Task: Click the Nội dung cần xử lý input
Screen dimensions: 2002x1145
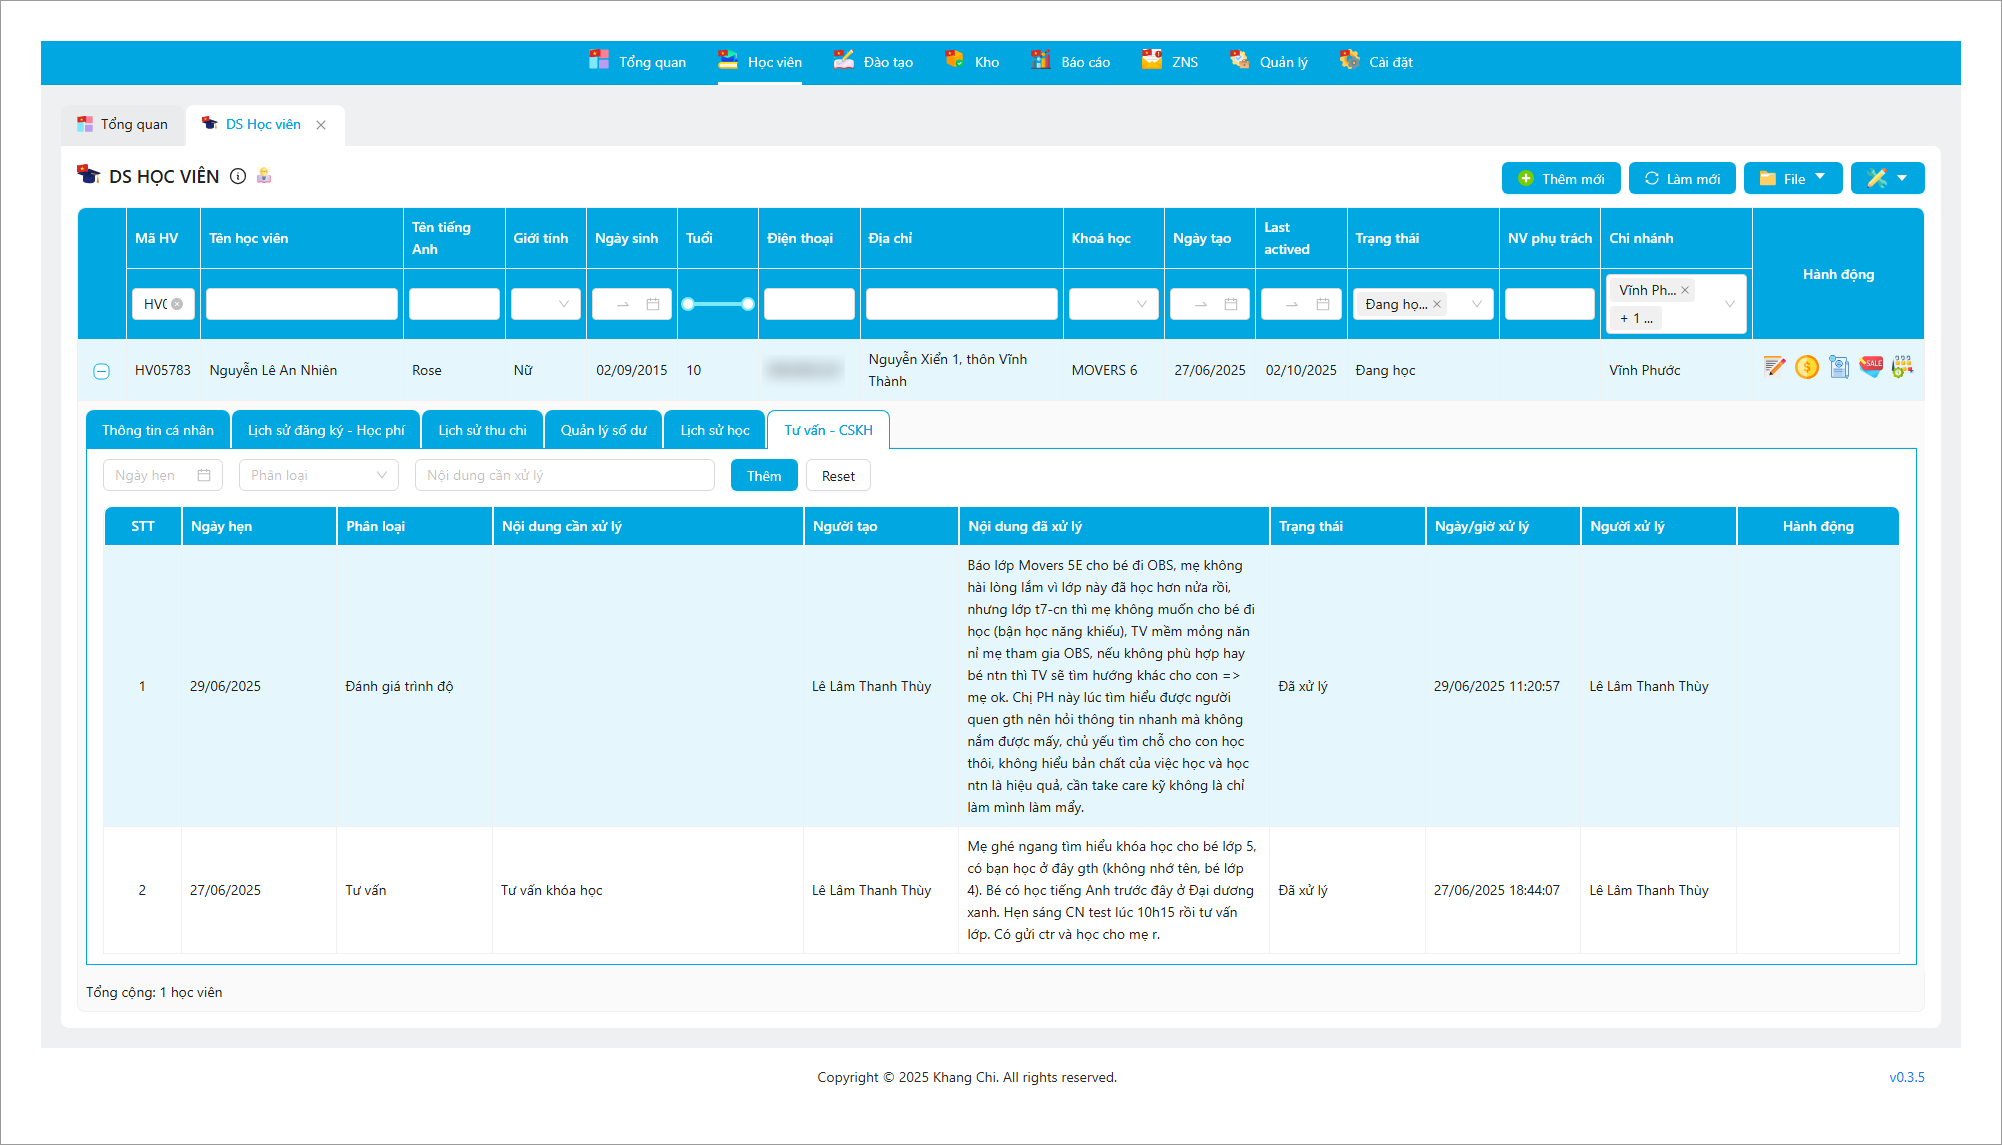Action: 564,475
